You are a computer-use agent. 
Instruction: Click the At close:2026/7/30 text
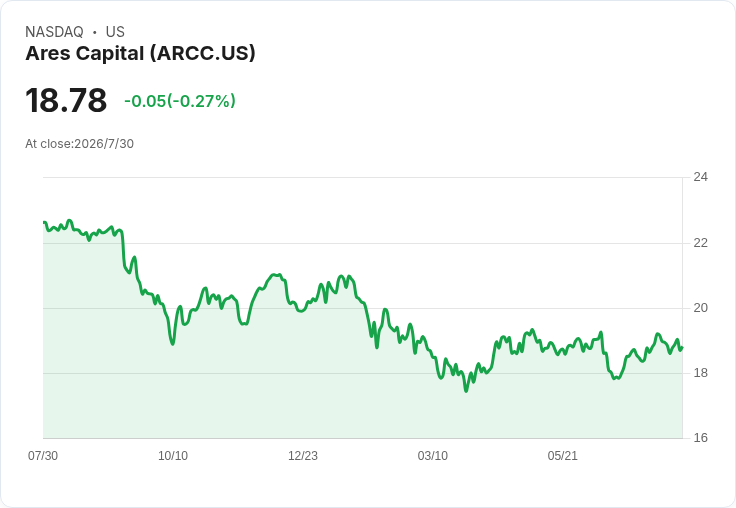(x=79, y=144)
